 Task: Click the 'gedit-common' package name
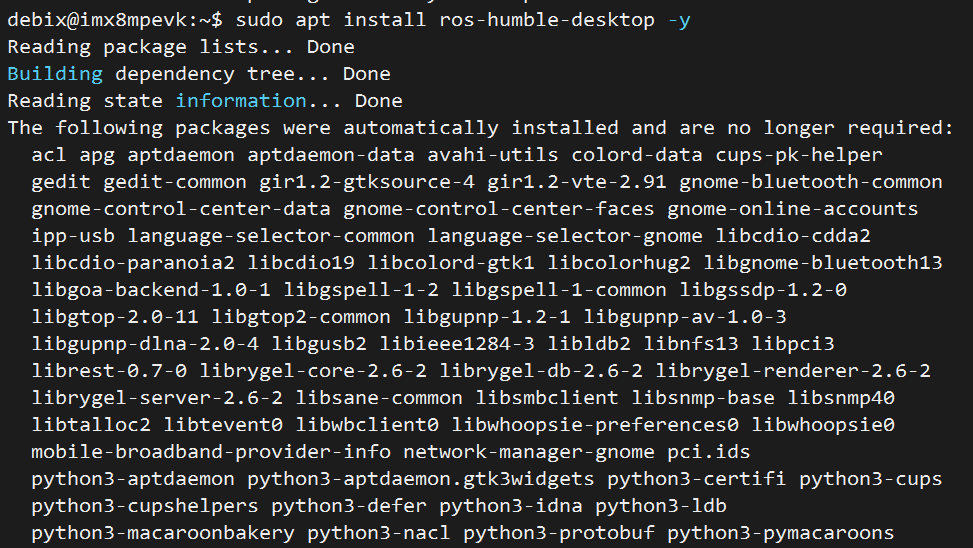pyautogui.click(x=175, y=182)
